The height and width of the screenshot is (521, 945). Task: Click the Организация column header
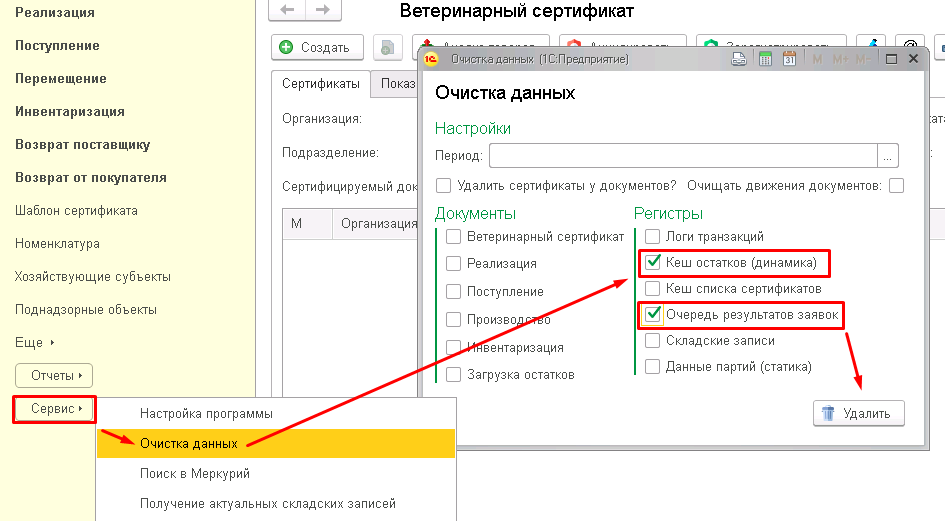tap(375, 224)
